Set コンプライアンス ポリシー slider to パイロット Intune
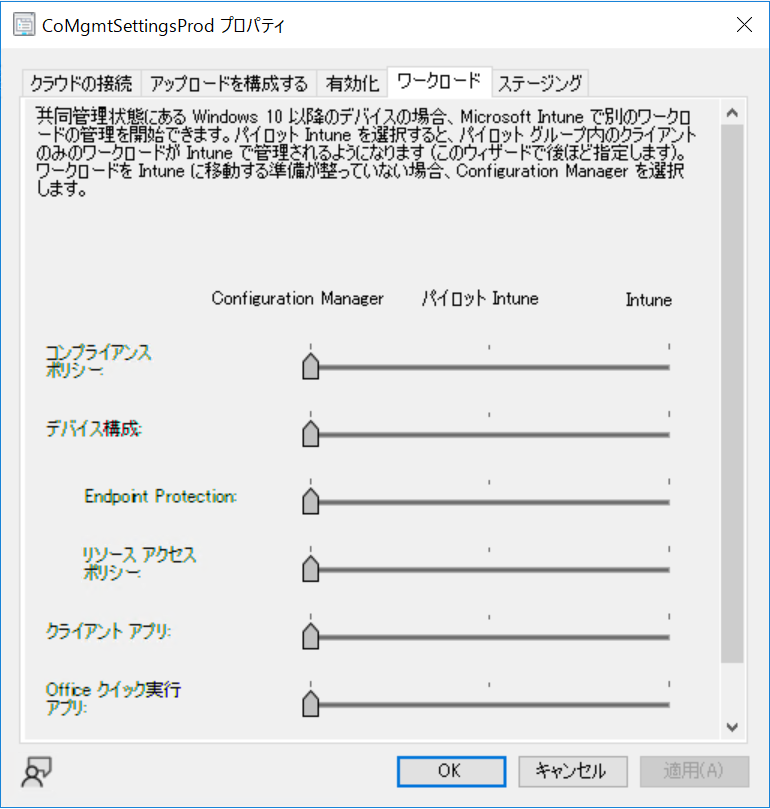This screenshot has height=809, width=770. [x=489, y=367]
